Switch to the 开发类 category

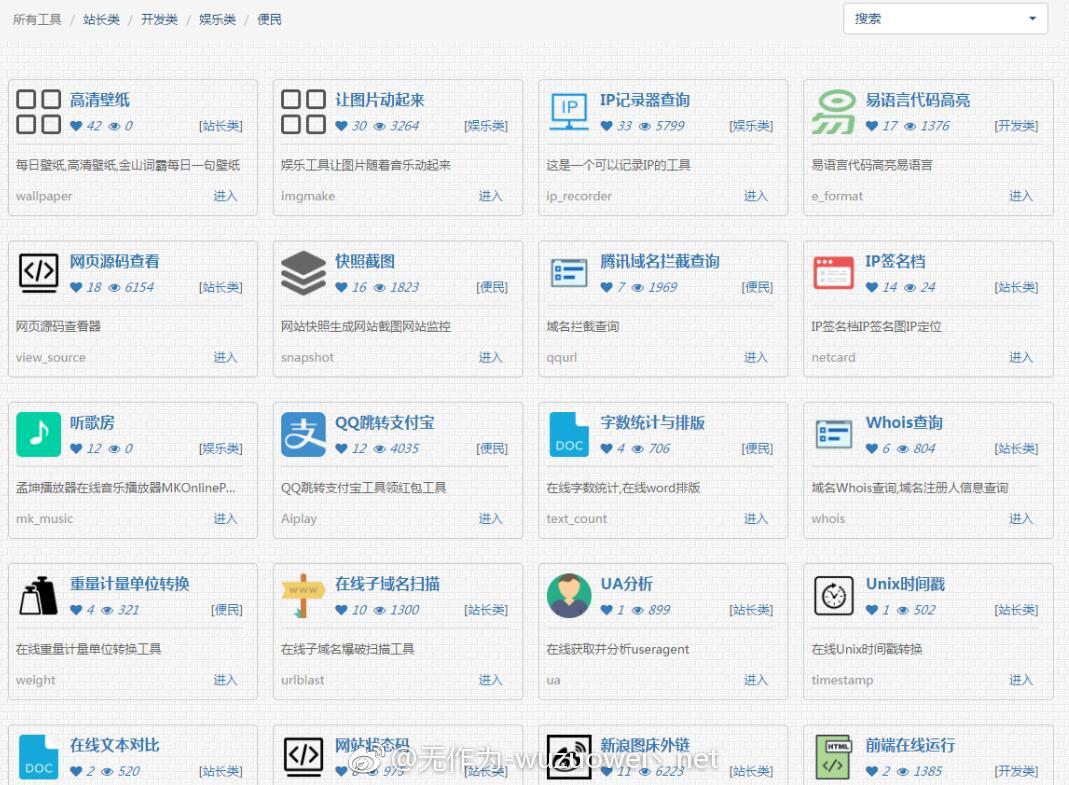pyautogui.click(x=159, y=18)
